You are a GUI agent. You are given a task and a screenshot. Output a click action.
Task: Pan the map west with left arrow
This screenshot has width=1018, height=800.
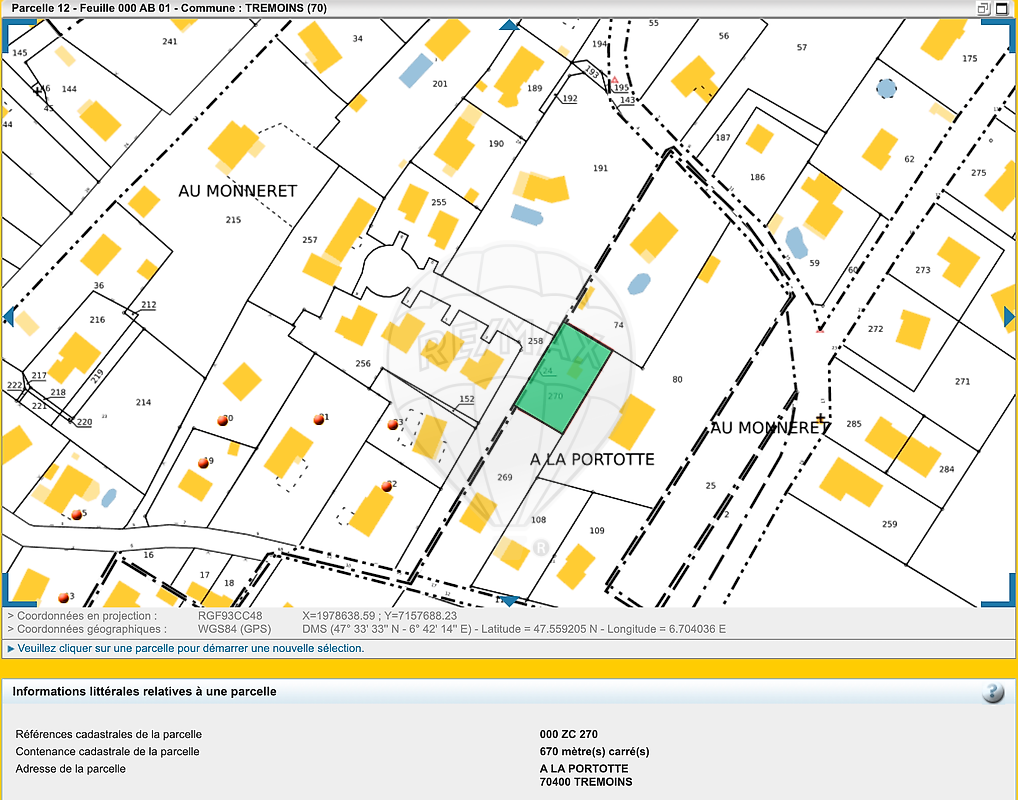tap(8, 317)
